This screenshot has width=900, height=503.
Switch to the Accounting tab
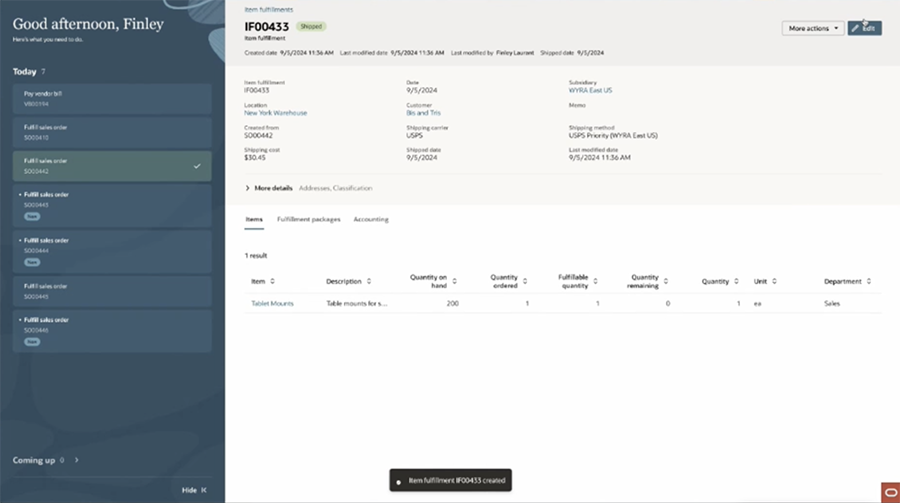[x=371, y=219]
